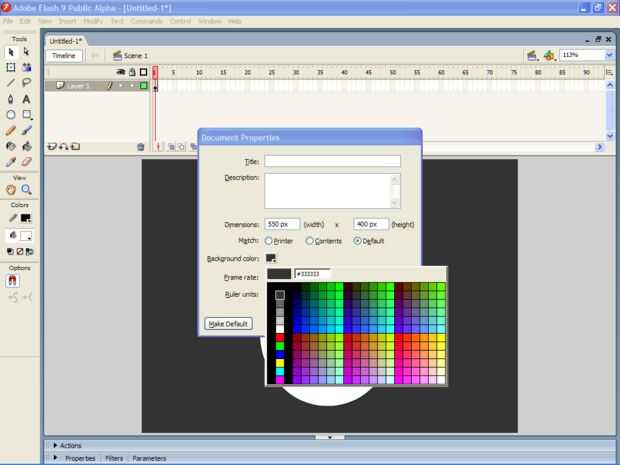The image size is (620, 465).
Task: Select the Free Transform tool
Action: (x=11, y=67)
